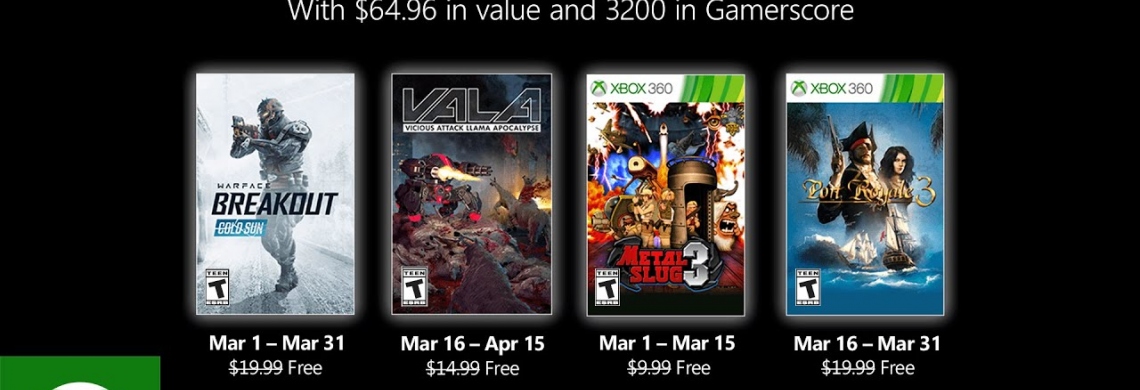Click the Teen rating badge on VALA cover

pos(414,286)
